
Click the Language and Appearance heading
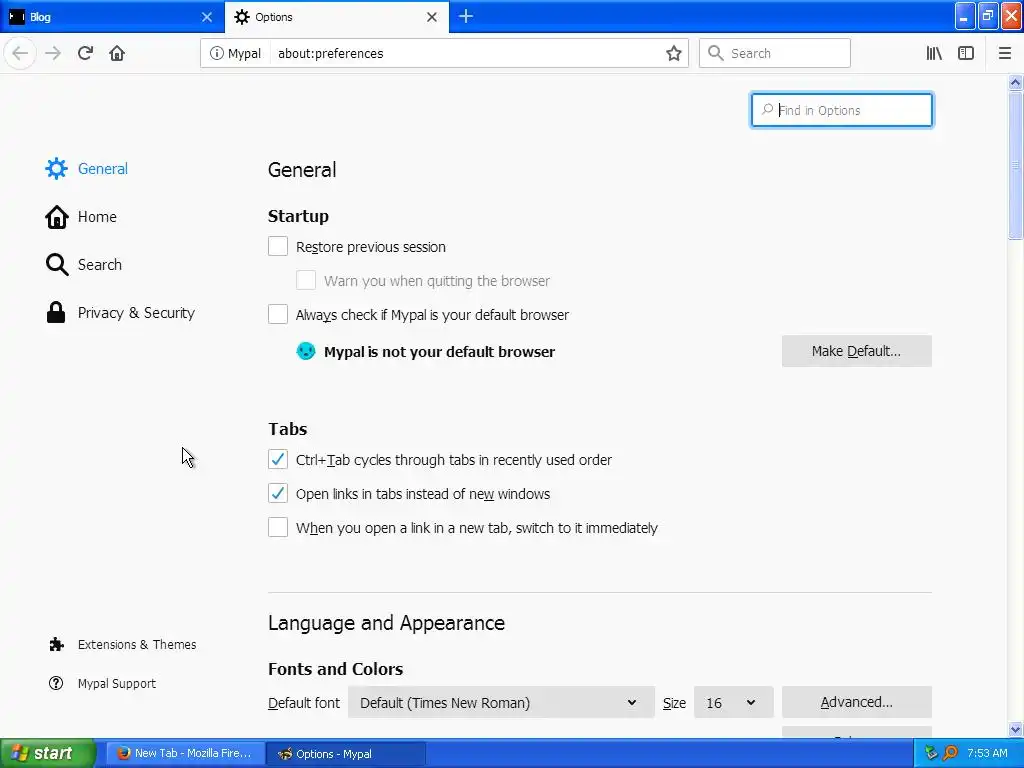[x=386, y=622]
